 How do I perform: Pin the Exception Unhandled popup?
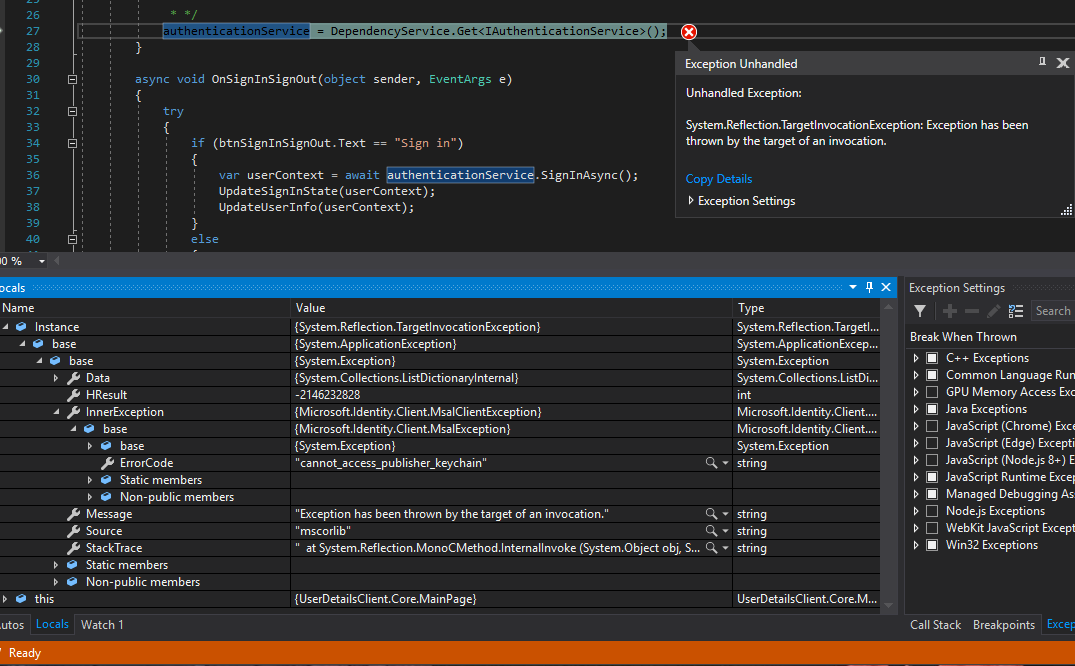(1042, 62)
